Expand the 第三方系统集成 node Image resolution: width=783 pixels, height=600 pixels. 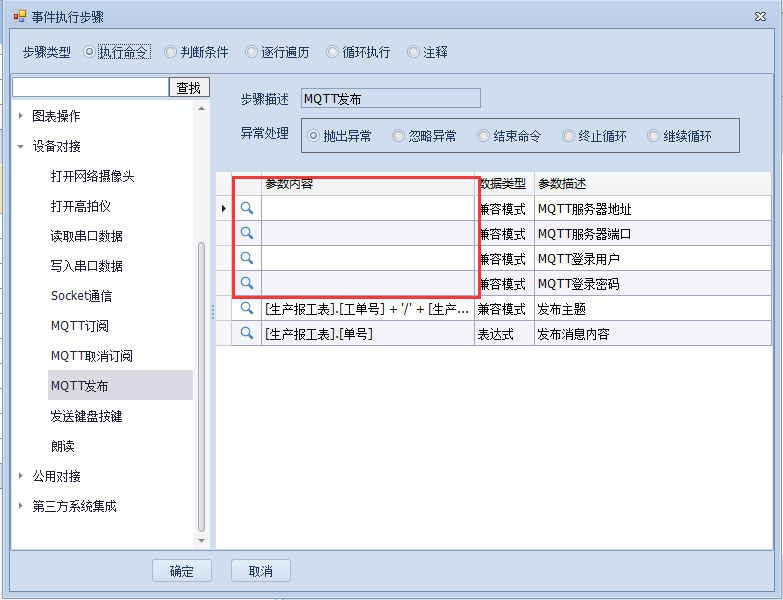click(x=20, y=506)
